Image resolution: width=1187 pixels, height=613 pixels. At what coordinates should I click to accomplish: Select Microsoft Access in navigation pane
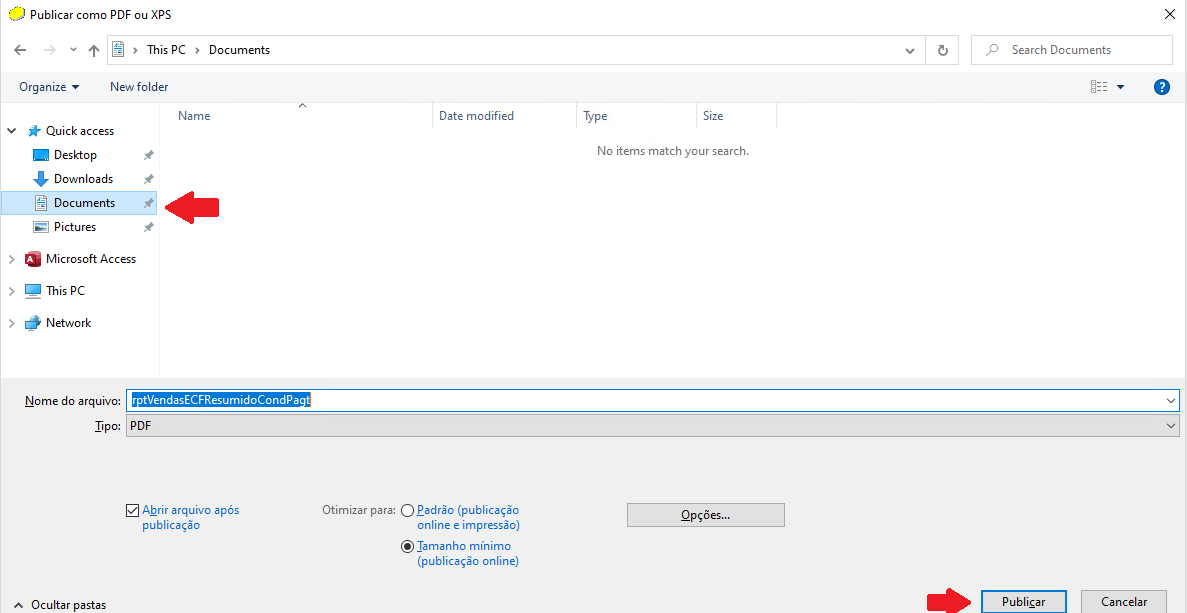coord(90,259)
